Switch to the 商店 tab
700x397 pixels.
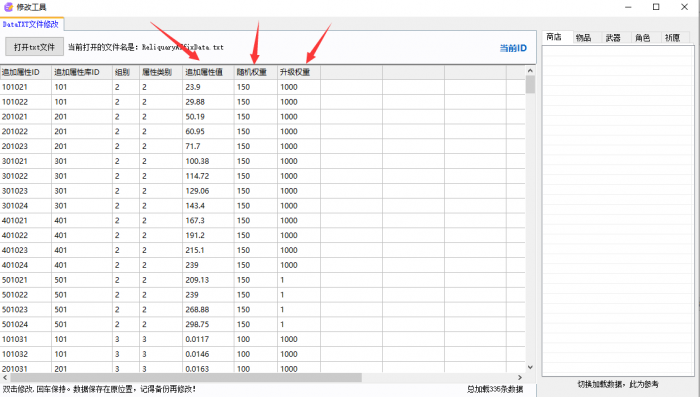pyautogui.click(x=554, y=37)
